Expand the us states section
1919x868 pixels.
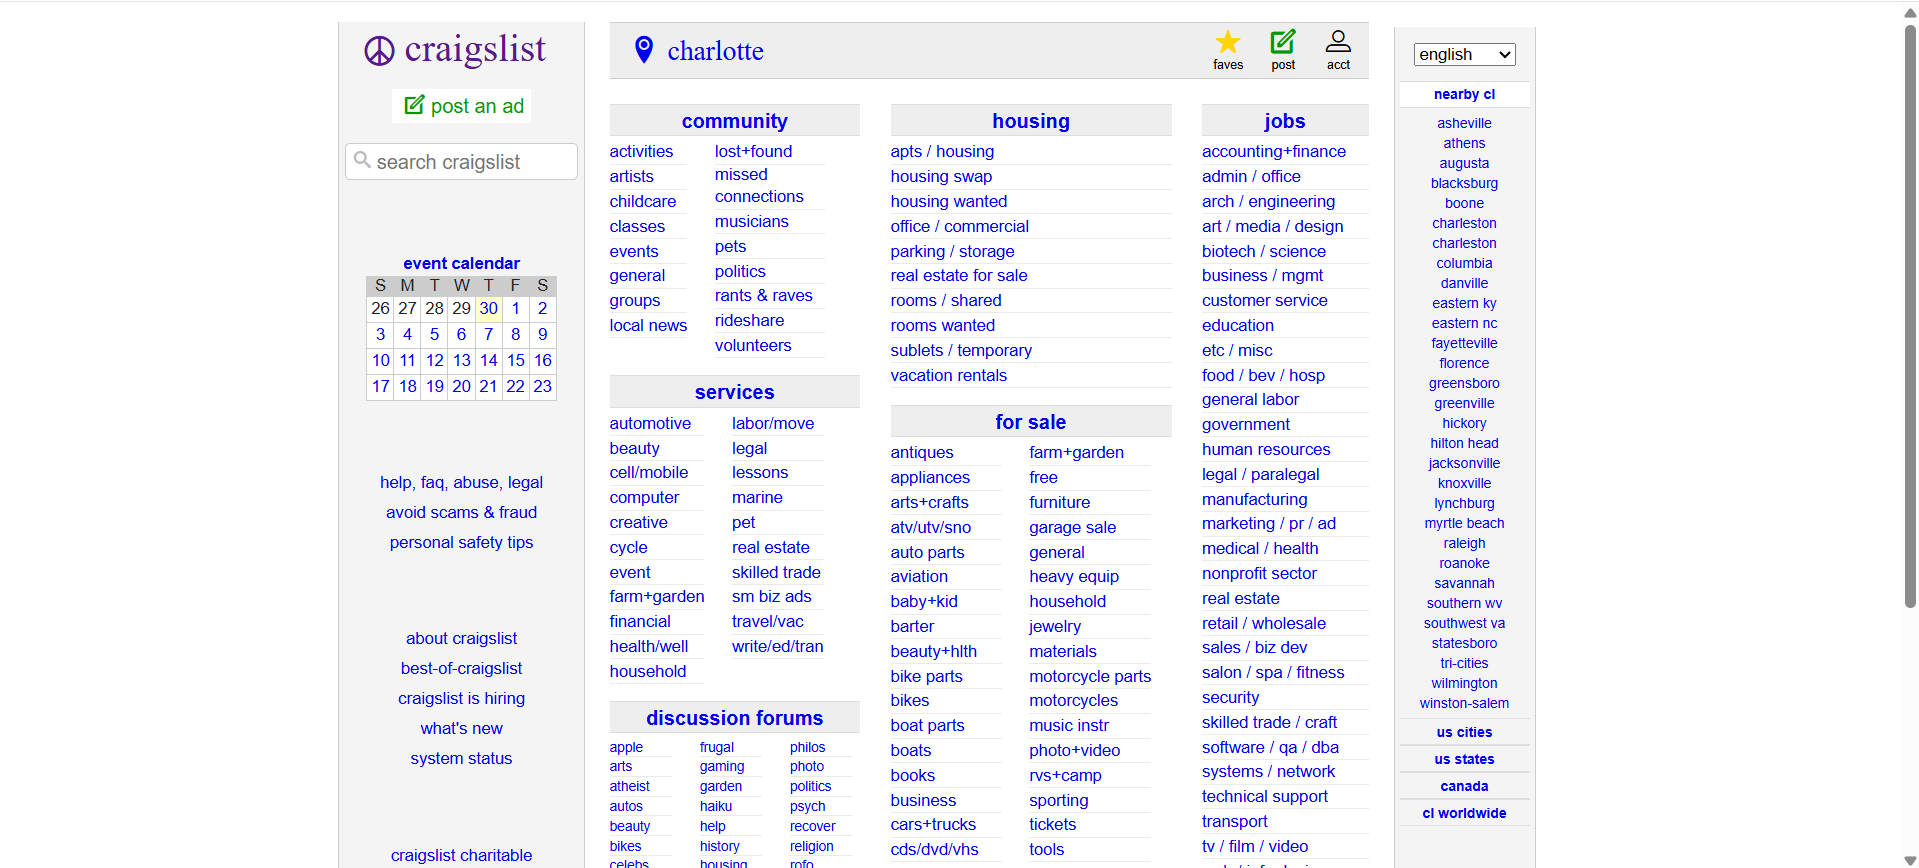pos(1464,759)
